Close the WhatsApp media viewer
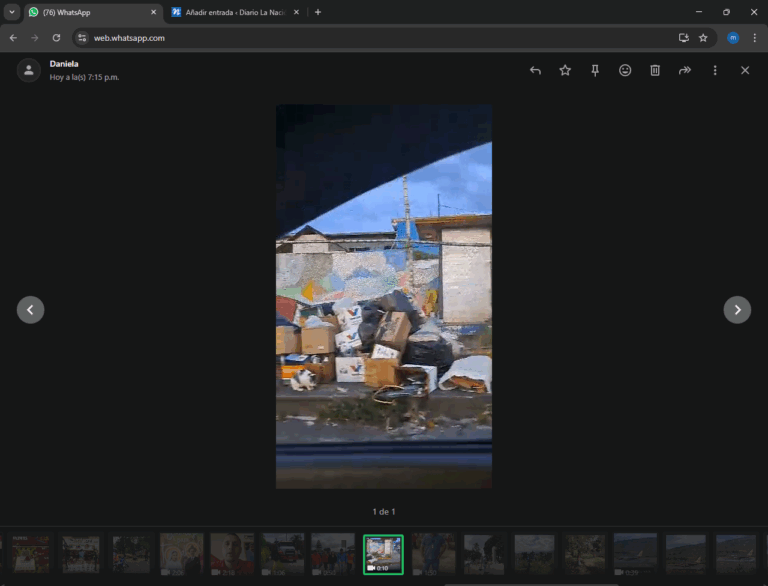 [x=745, y=70]
